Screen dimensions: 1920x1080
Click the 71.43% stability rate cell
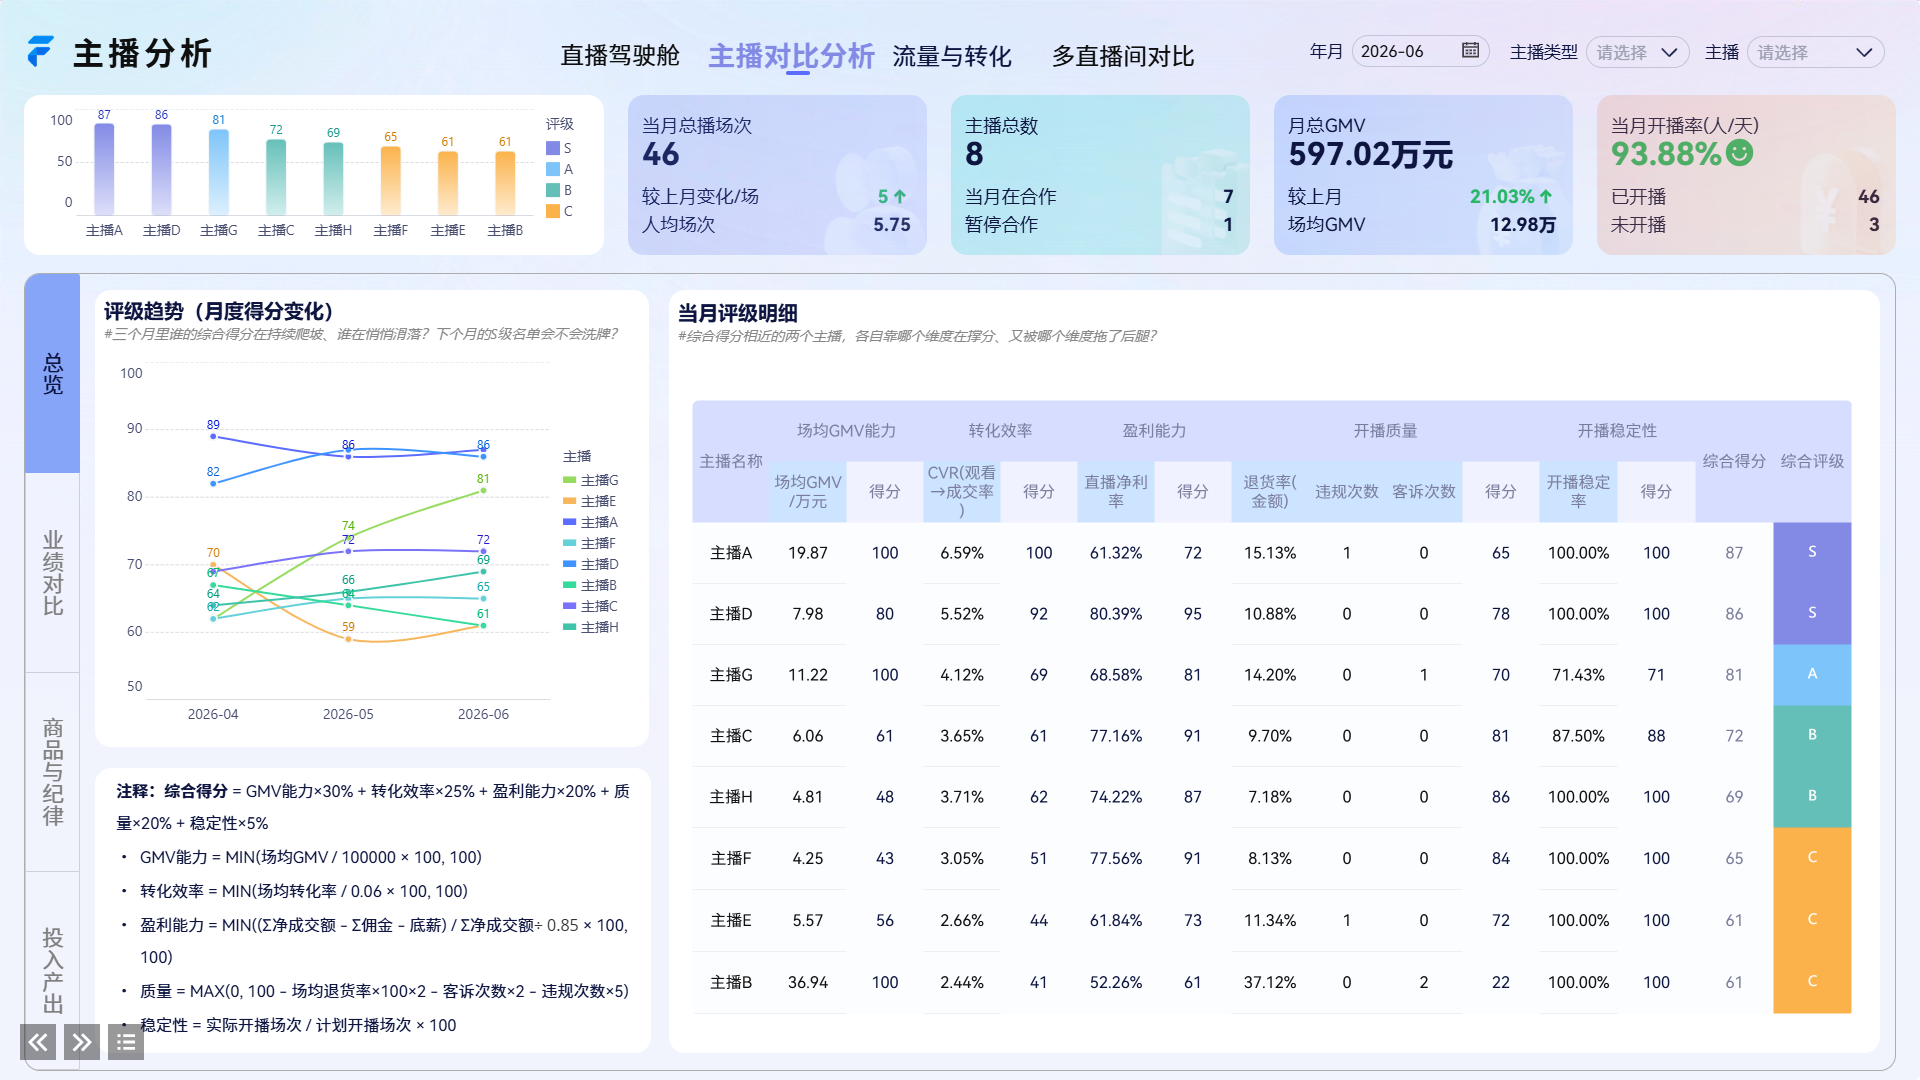coord(1578,674)
